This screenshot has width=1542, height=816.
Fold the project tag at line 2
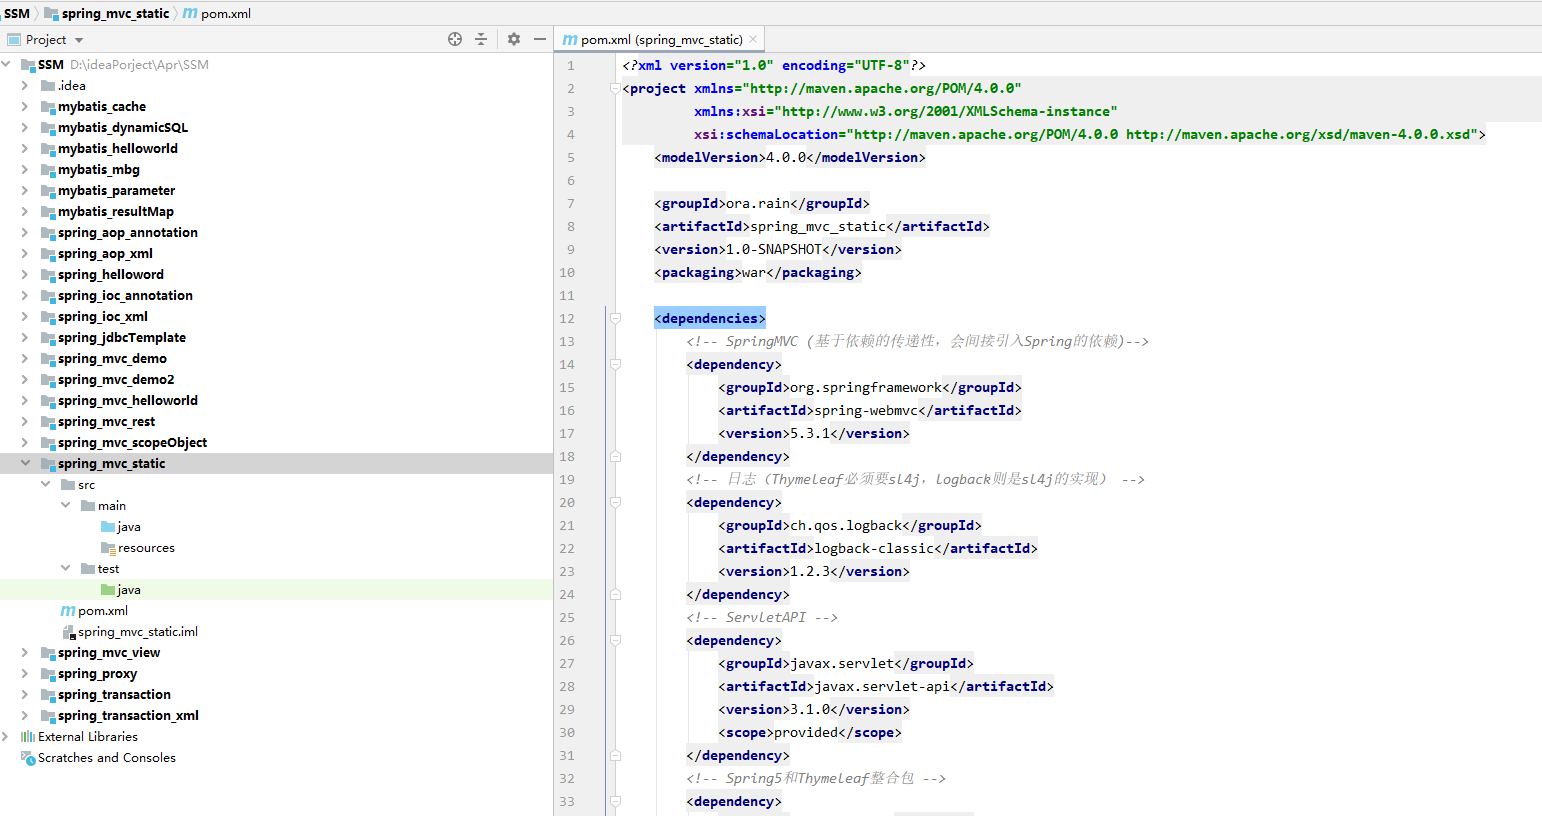click(x=615, y=88)
